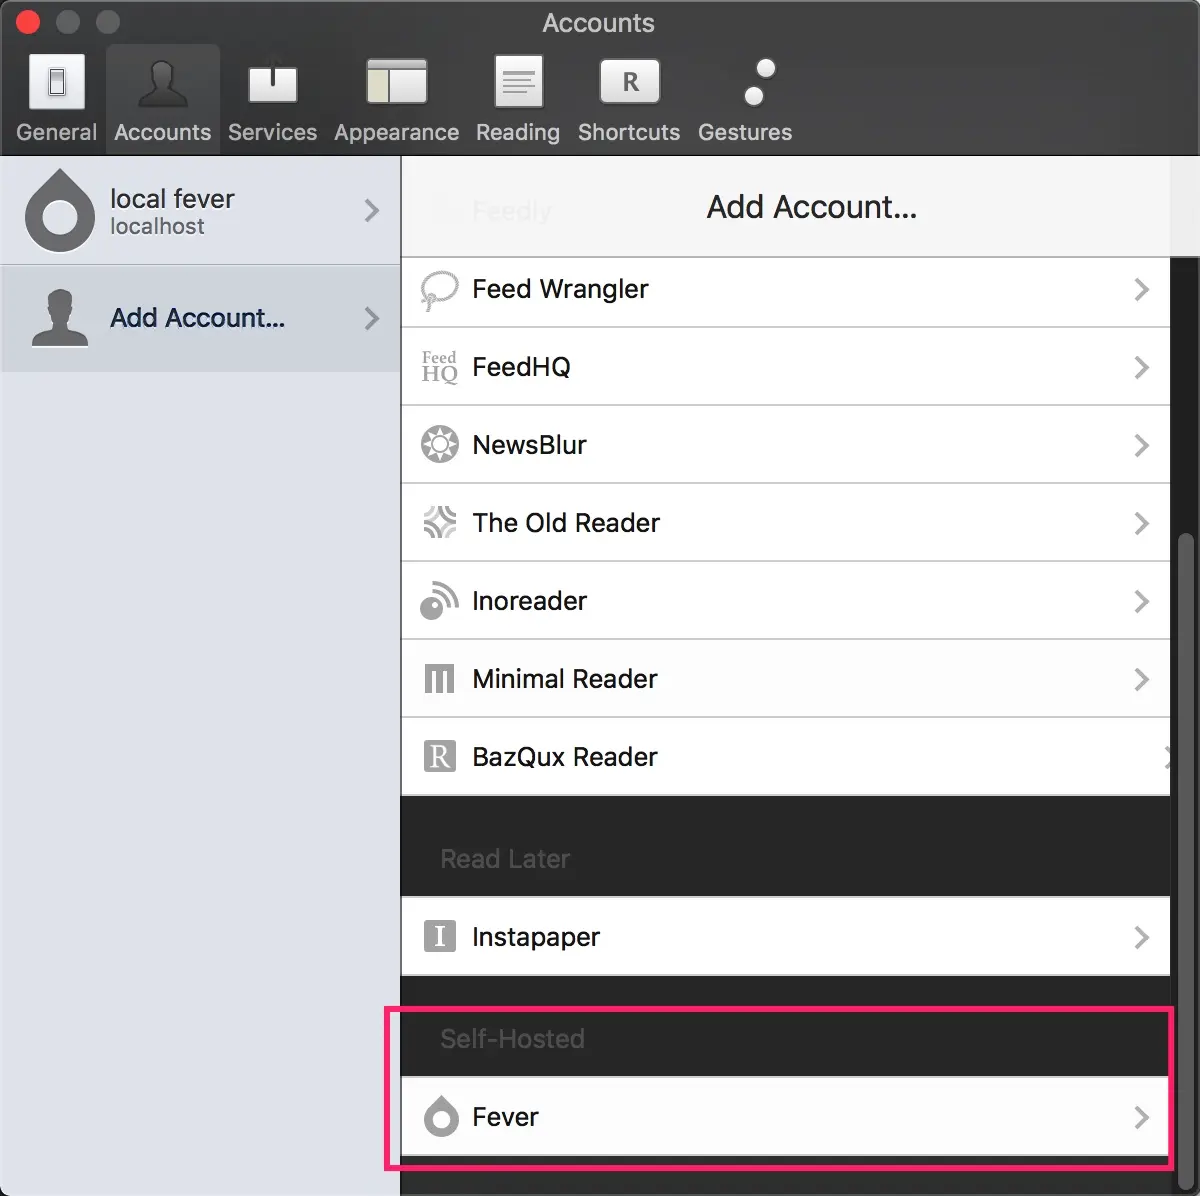Open NewsBlur via its chevron
1200x1196 pixels.
[x=1141, y=445]
